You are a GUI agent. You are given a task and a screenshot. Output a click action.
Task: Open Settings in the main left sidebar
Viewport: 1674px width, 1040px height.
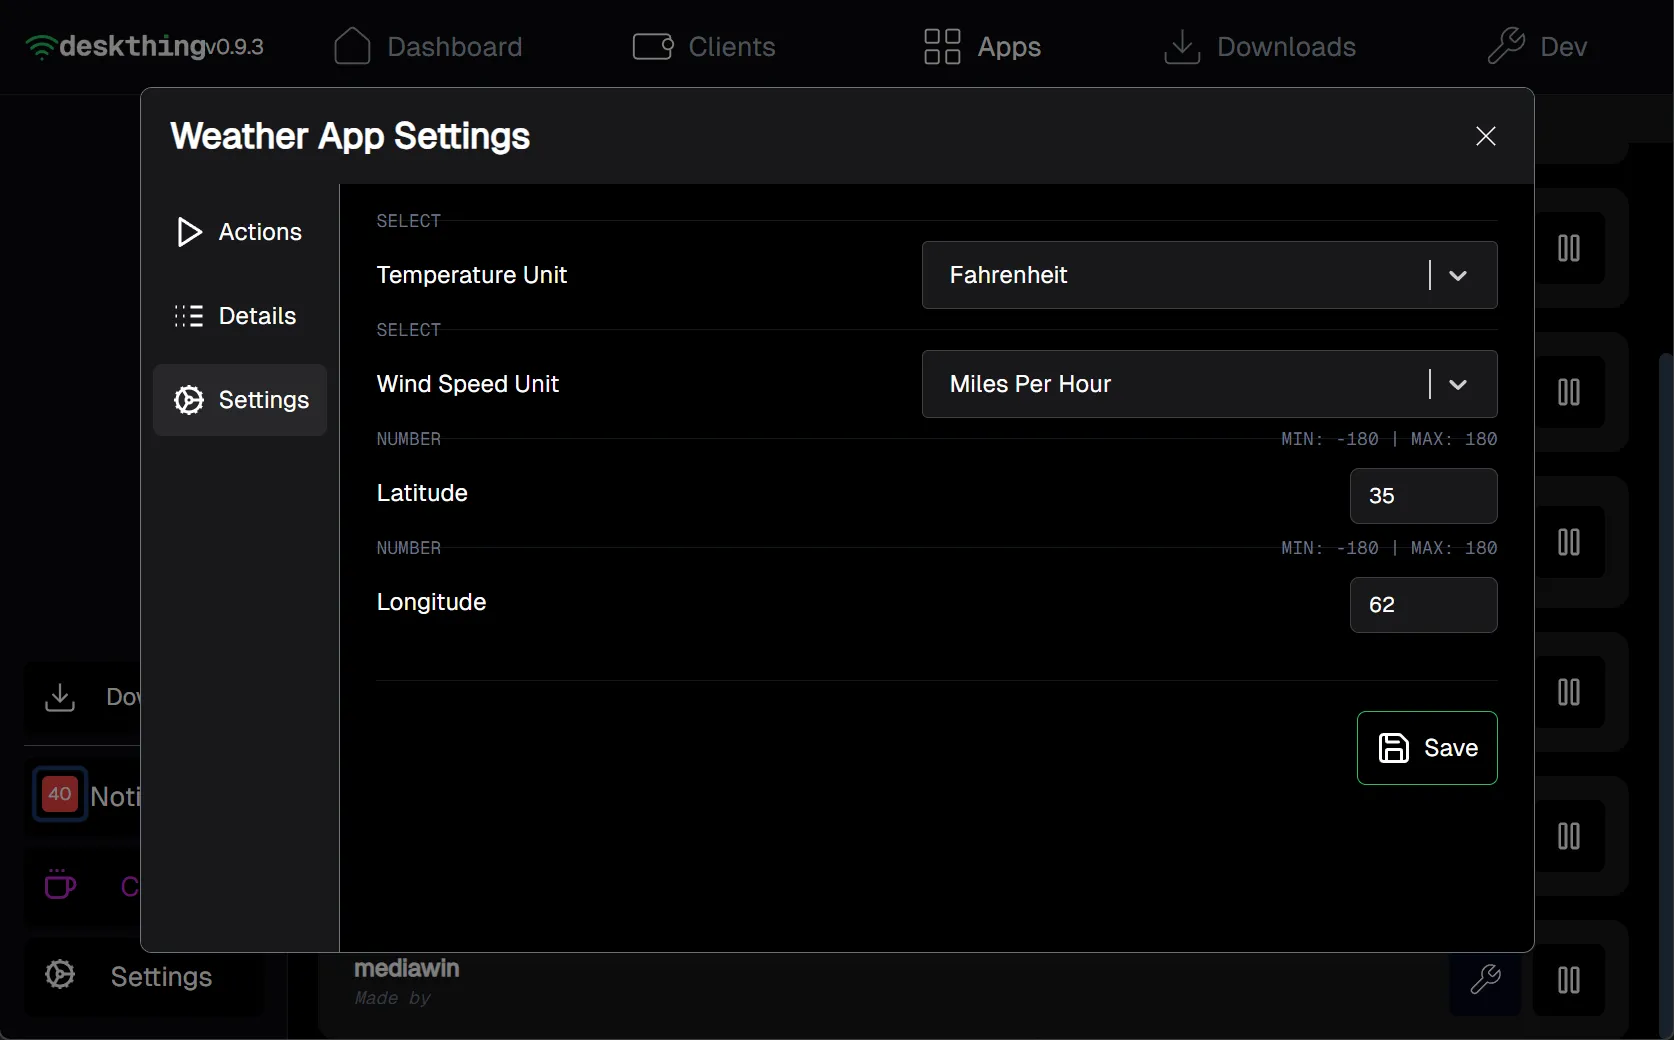(144, 976)
